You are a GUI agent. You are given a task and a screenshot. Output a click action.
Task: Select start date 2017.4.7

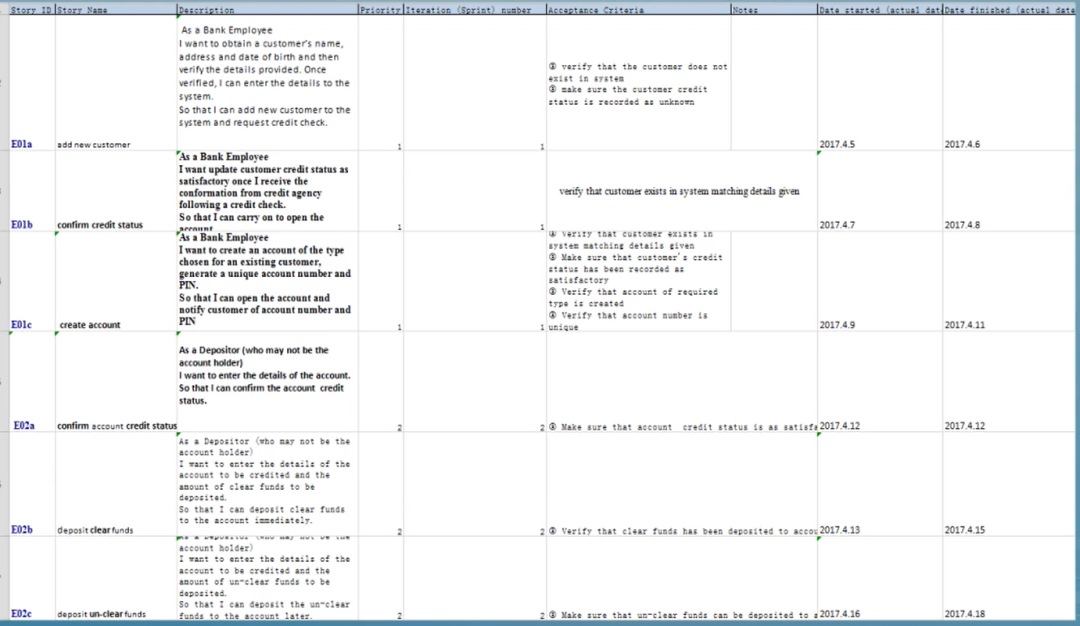click(837, 225)
